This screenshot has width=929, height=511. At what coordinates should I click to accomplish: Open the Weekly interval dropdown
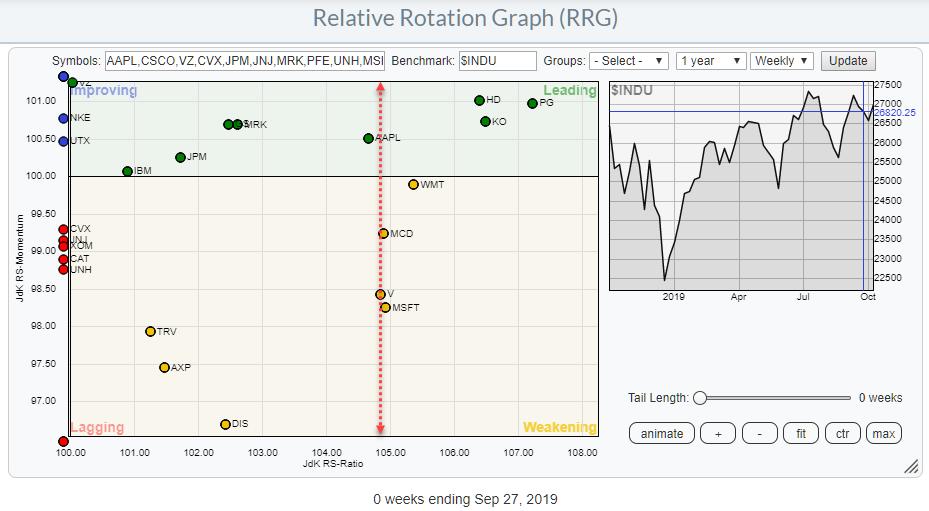pyautogui.click(x=782, y=61)
